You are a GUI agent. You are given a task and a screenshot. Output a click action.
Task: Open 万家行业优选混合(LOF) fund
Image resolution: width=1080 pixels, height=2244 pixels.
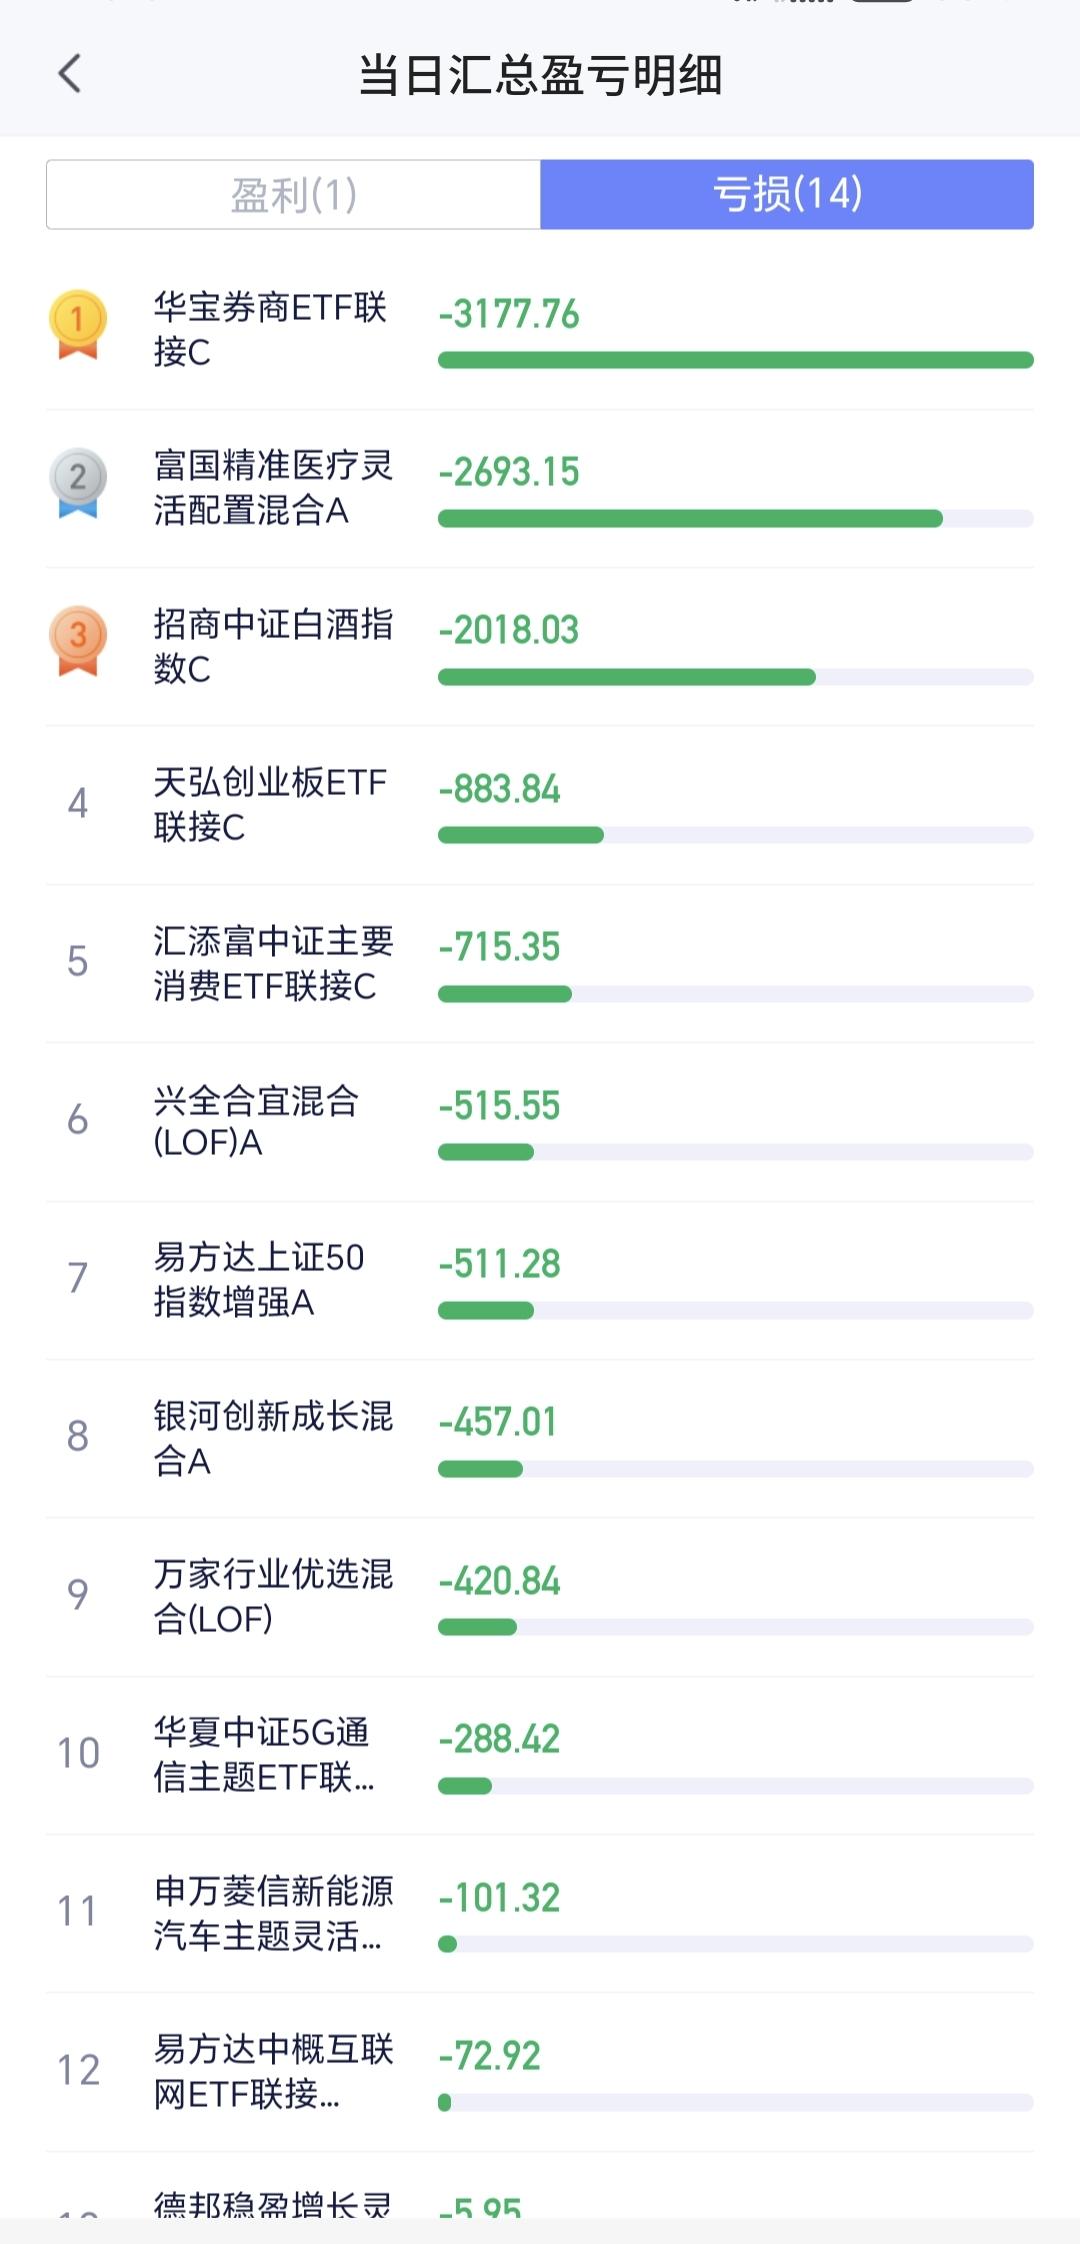[x=272, y=1596]
